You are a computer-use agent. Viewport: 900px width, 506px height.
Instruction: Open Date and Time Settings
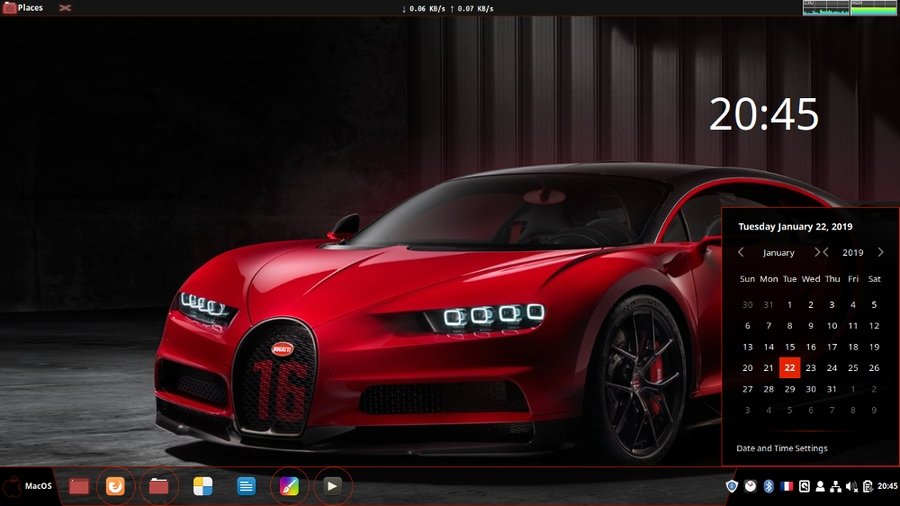[x=782, y=448]
